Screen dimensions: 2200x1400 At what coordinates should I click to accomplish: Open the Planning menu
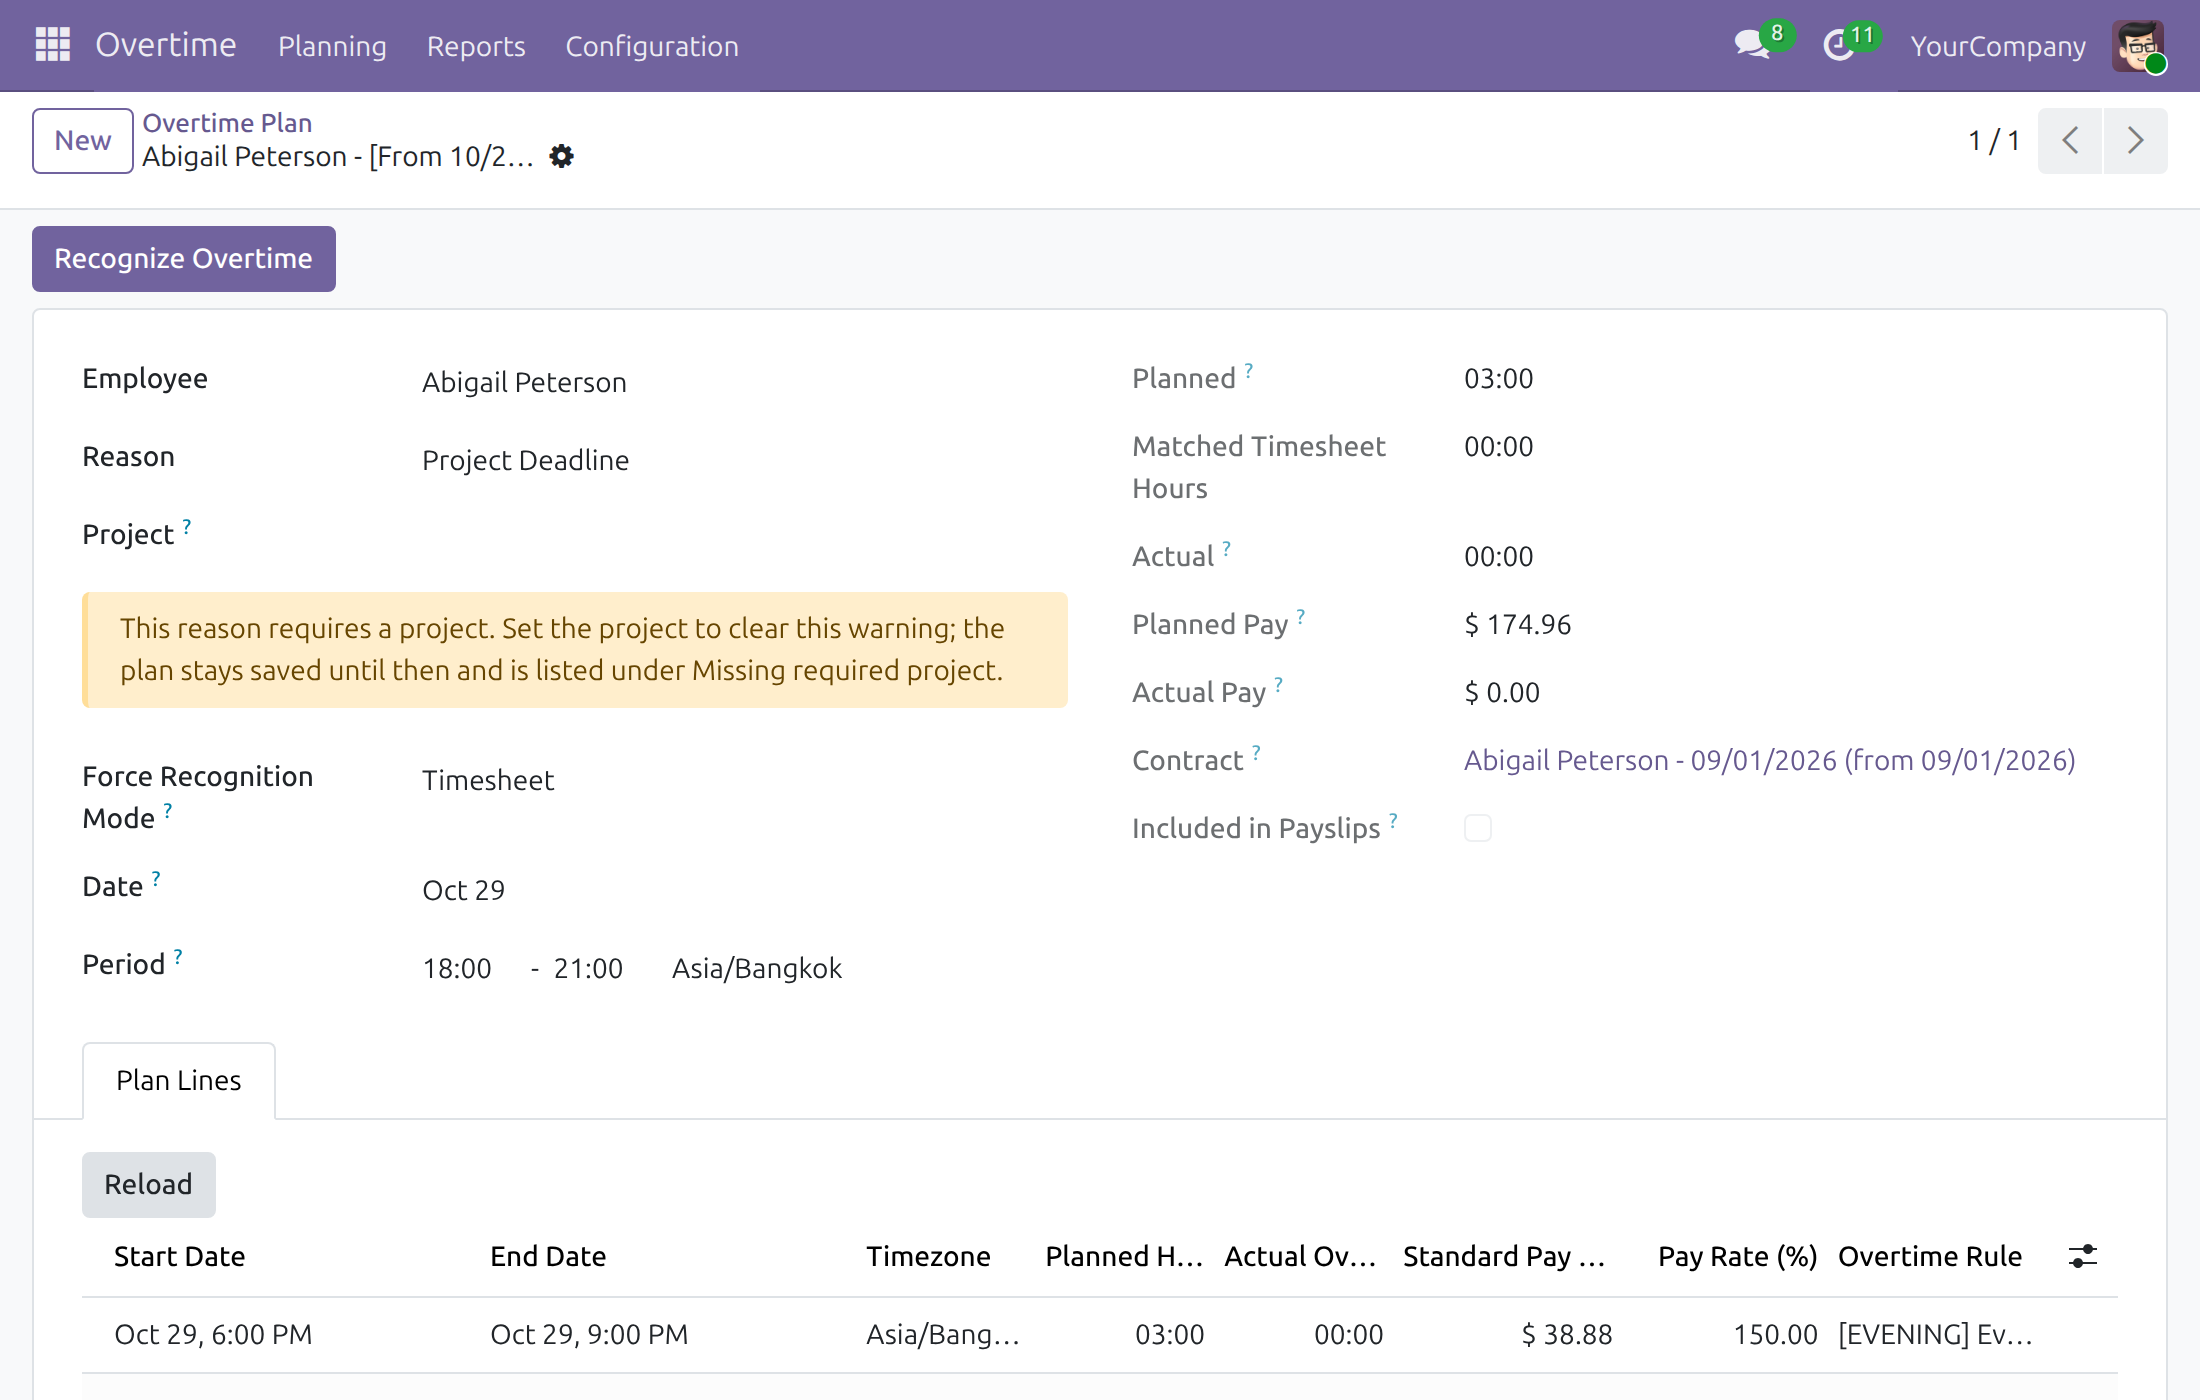tap(332, 46)
